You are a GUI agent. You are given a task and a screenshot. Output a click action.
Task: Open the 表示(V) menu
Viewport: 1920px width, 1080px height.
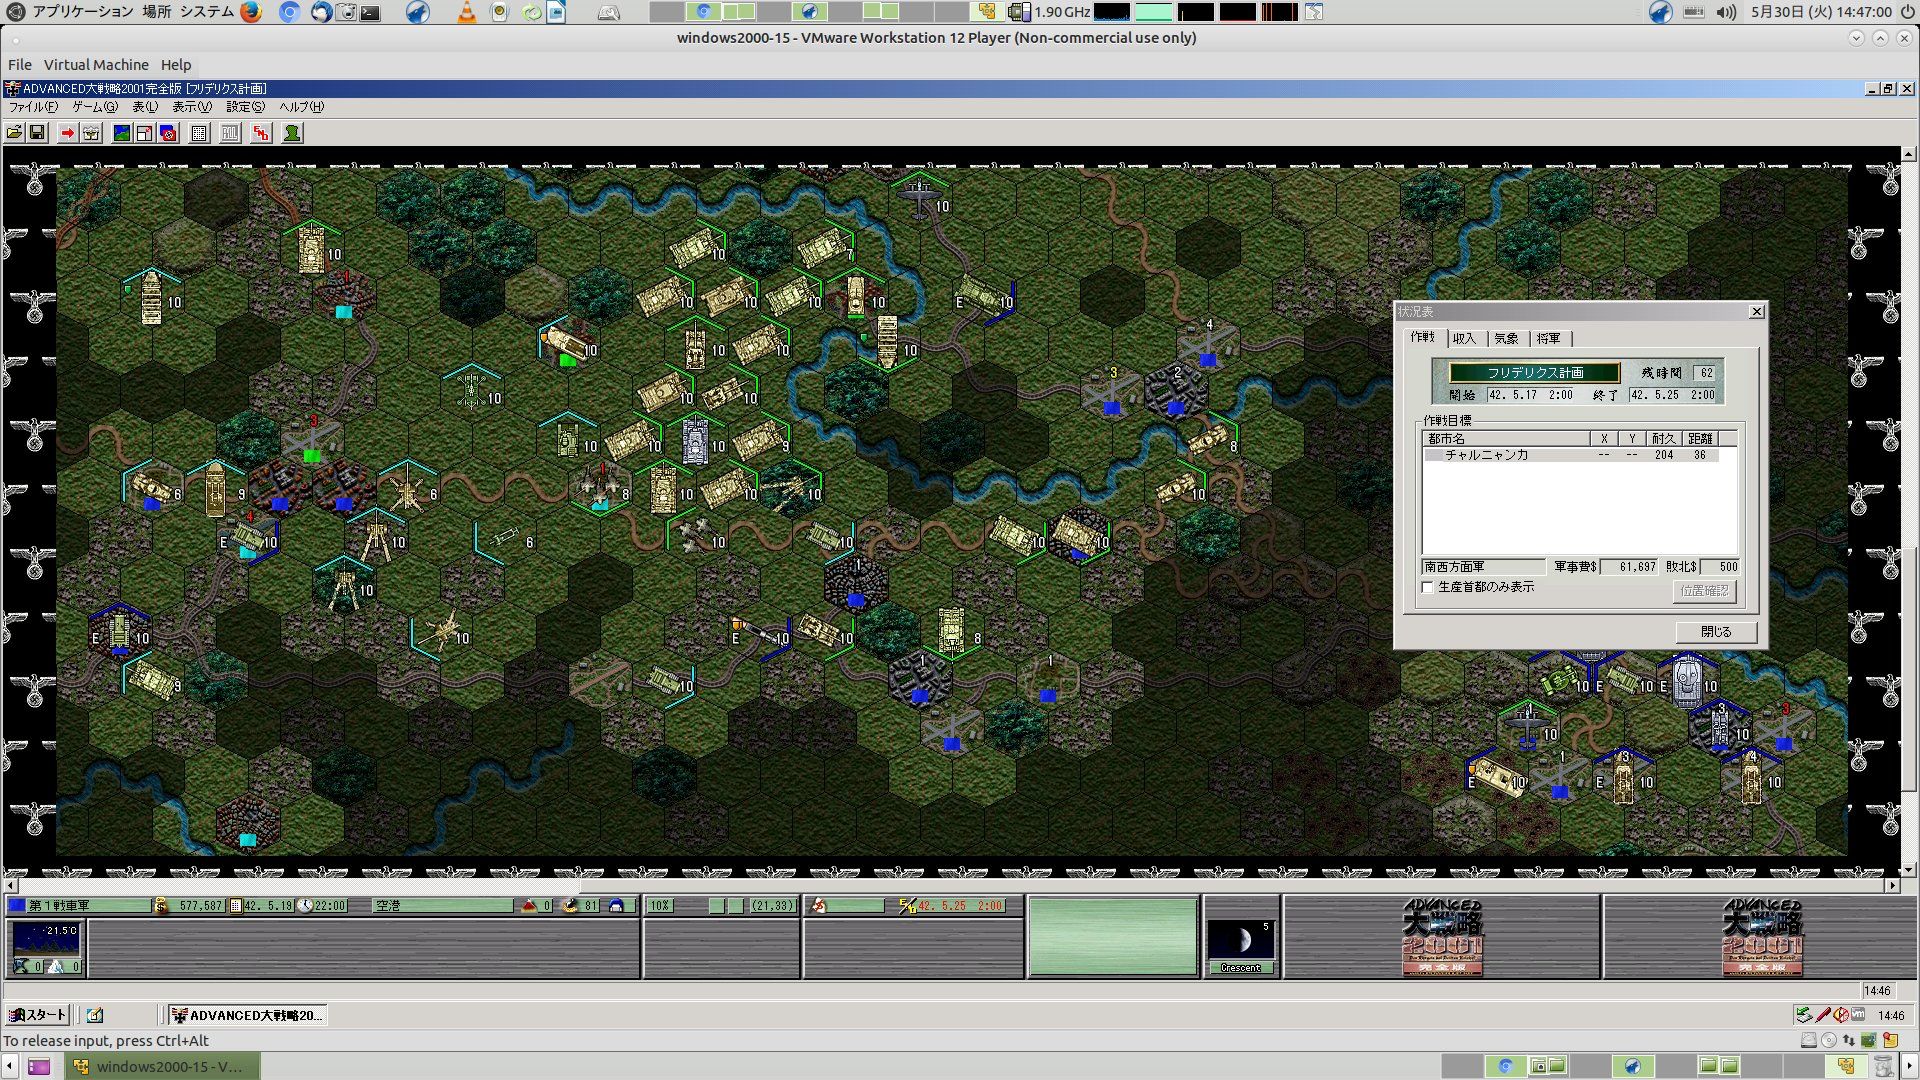(192, 107)
